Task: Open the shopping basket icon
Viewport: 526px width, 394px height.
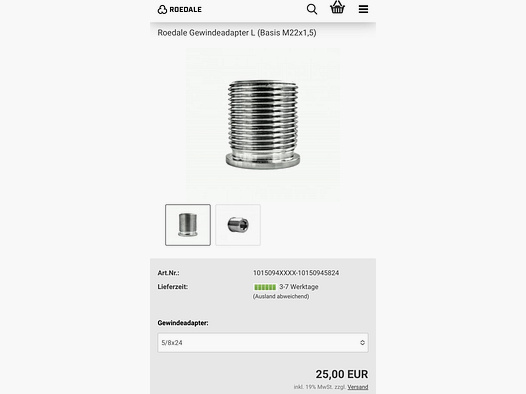Action: click(337, 7)
